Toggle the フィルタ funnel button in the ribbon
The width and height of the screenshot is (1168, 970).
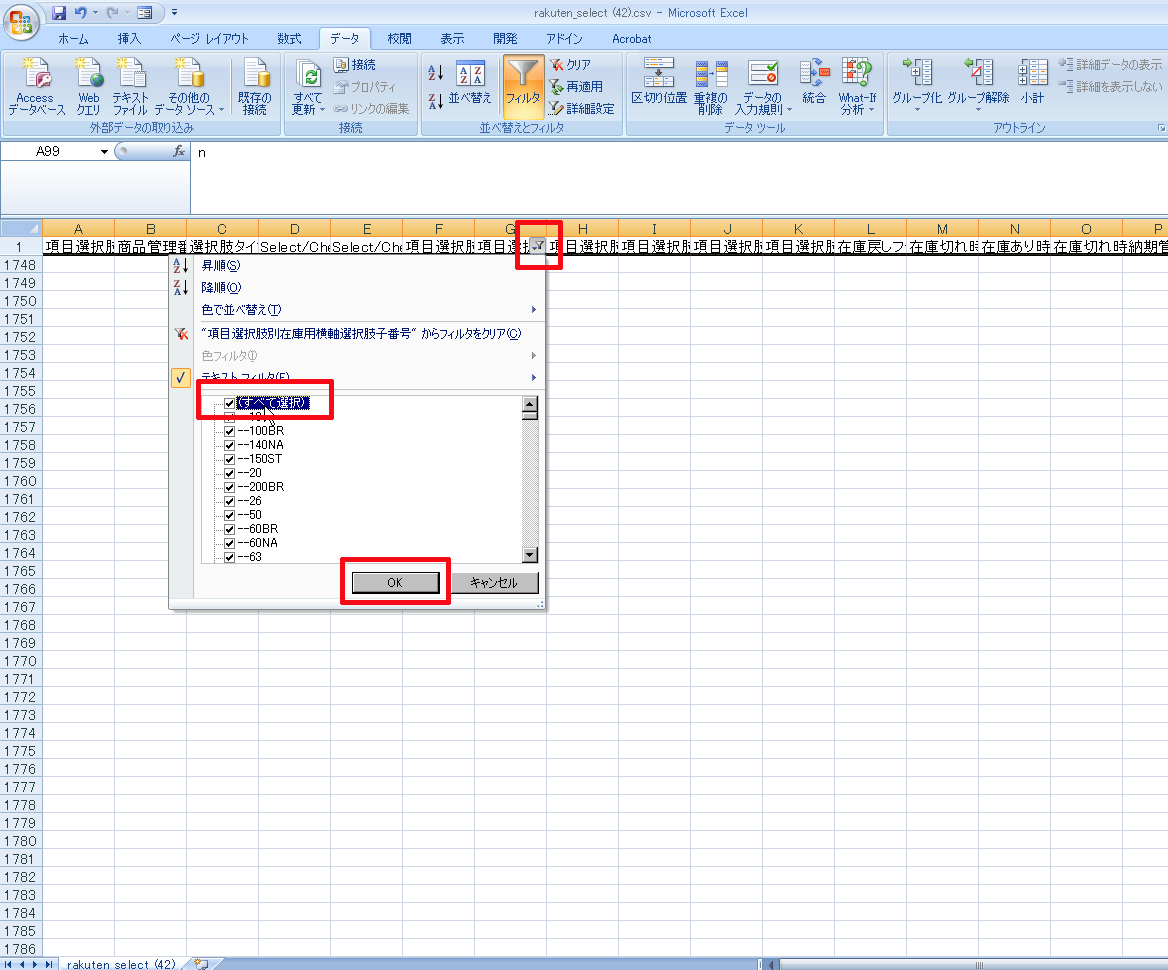(x=523, y=86)
